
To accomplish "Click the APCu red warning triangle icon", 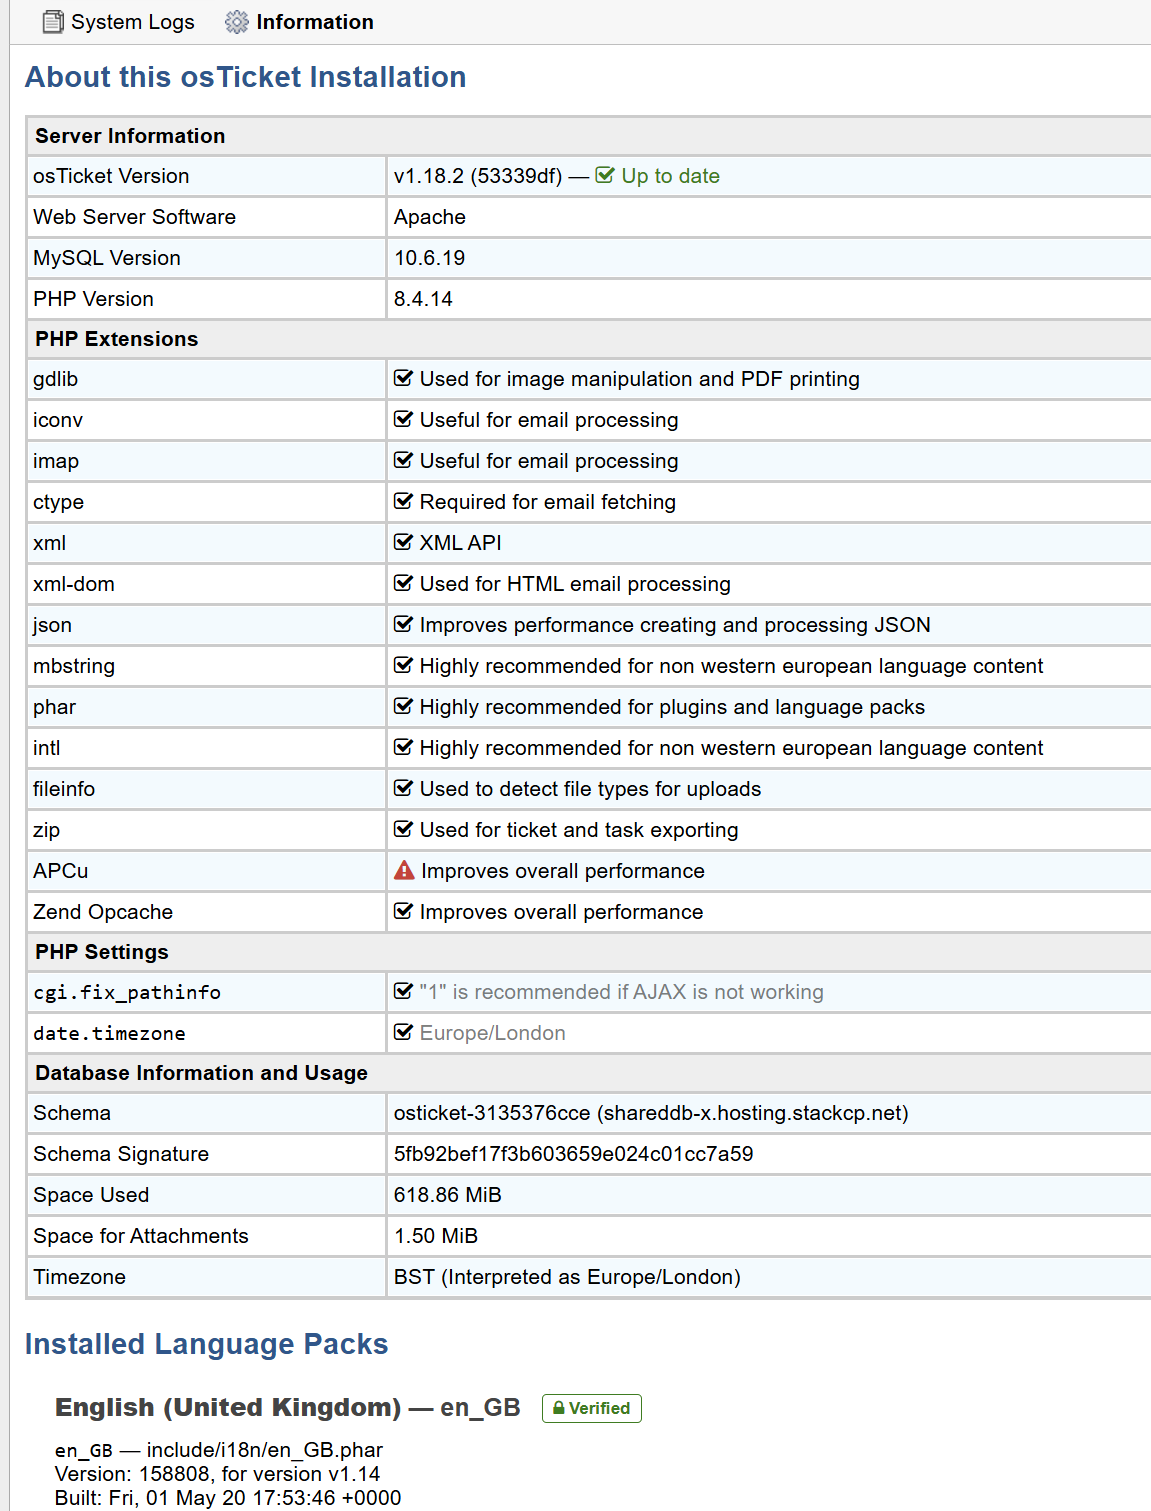I will pyautogui.click(x=404, y=871).
